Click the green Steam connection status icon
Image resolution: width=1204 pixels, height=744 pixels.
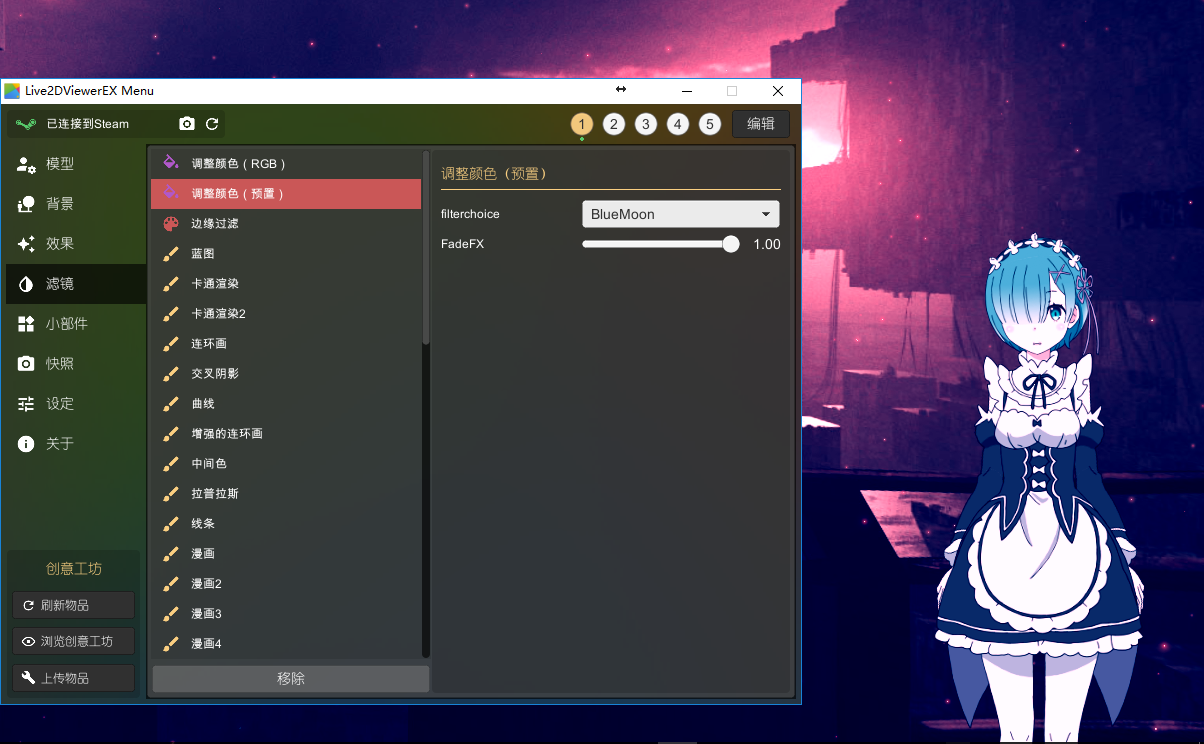coord(26,124)
